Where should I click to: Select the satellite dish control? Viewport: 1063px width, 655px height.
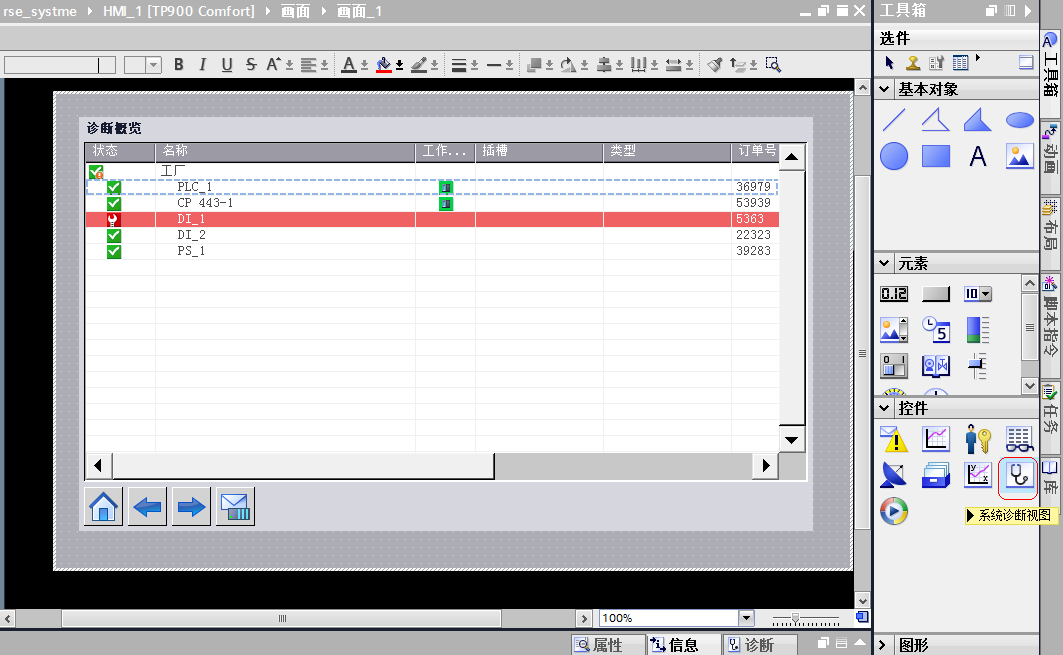pyautogui.click(x=894, y=475)
